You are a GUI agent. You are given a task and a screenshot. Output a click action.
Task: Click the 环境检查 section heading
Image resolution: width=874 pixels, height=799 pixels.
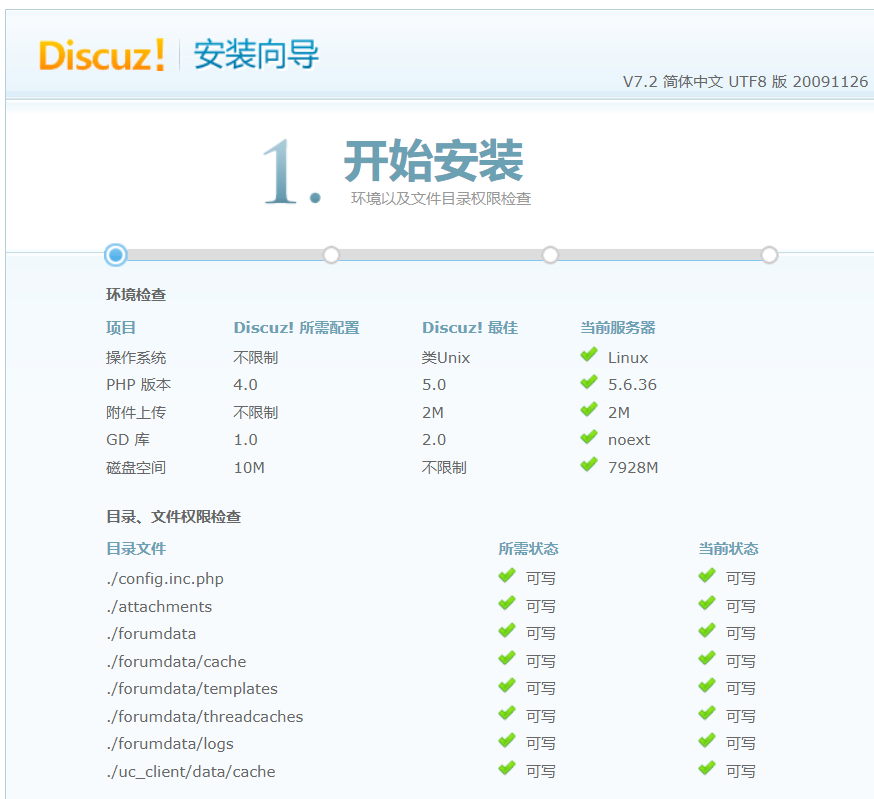tap(136, 294)
